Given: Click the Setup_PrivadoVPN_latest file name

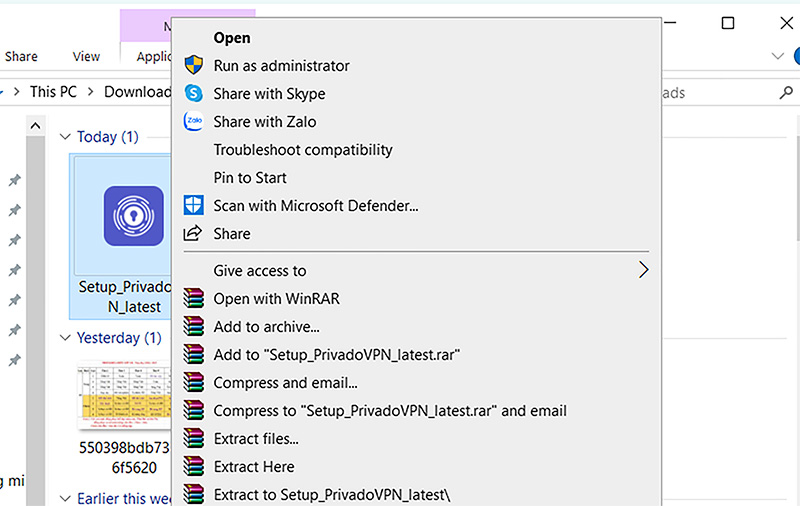Looking at the screenshot, I should (126, 297).
